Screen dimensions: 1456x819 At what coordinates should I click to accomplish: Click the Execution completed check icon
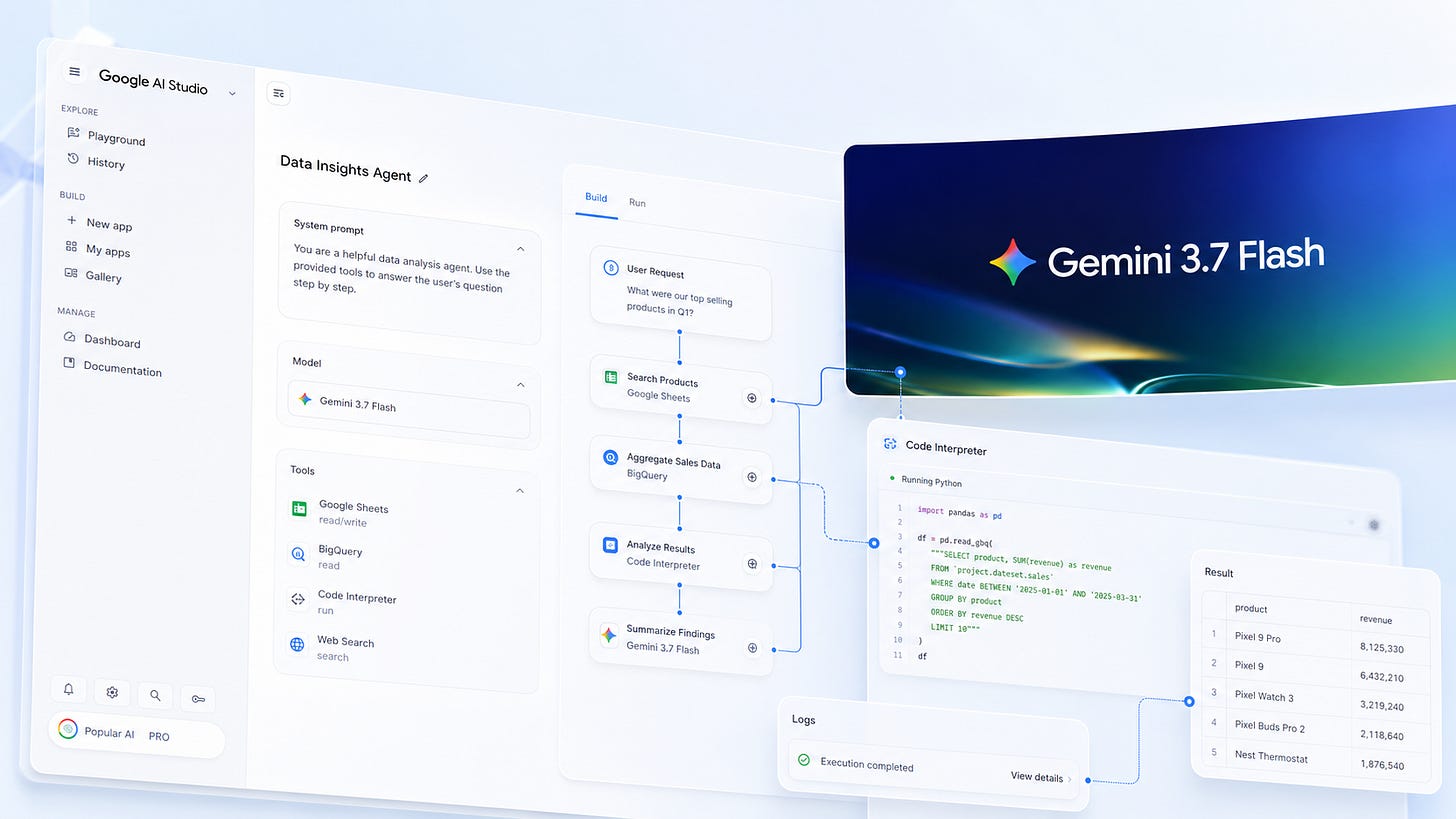coord(803,760)
